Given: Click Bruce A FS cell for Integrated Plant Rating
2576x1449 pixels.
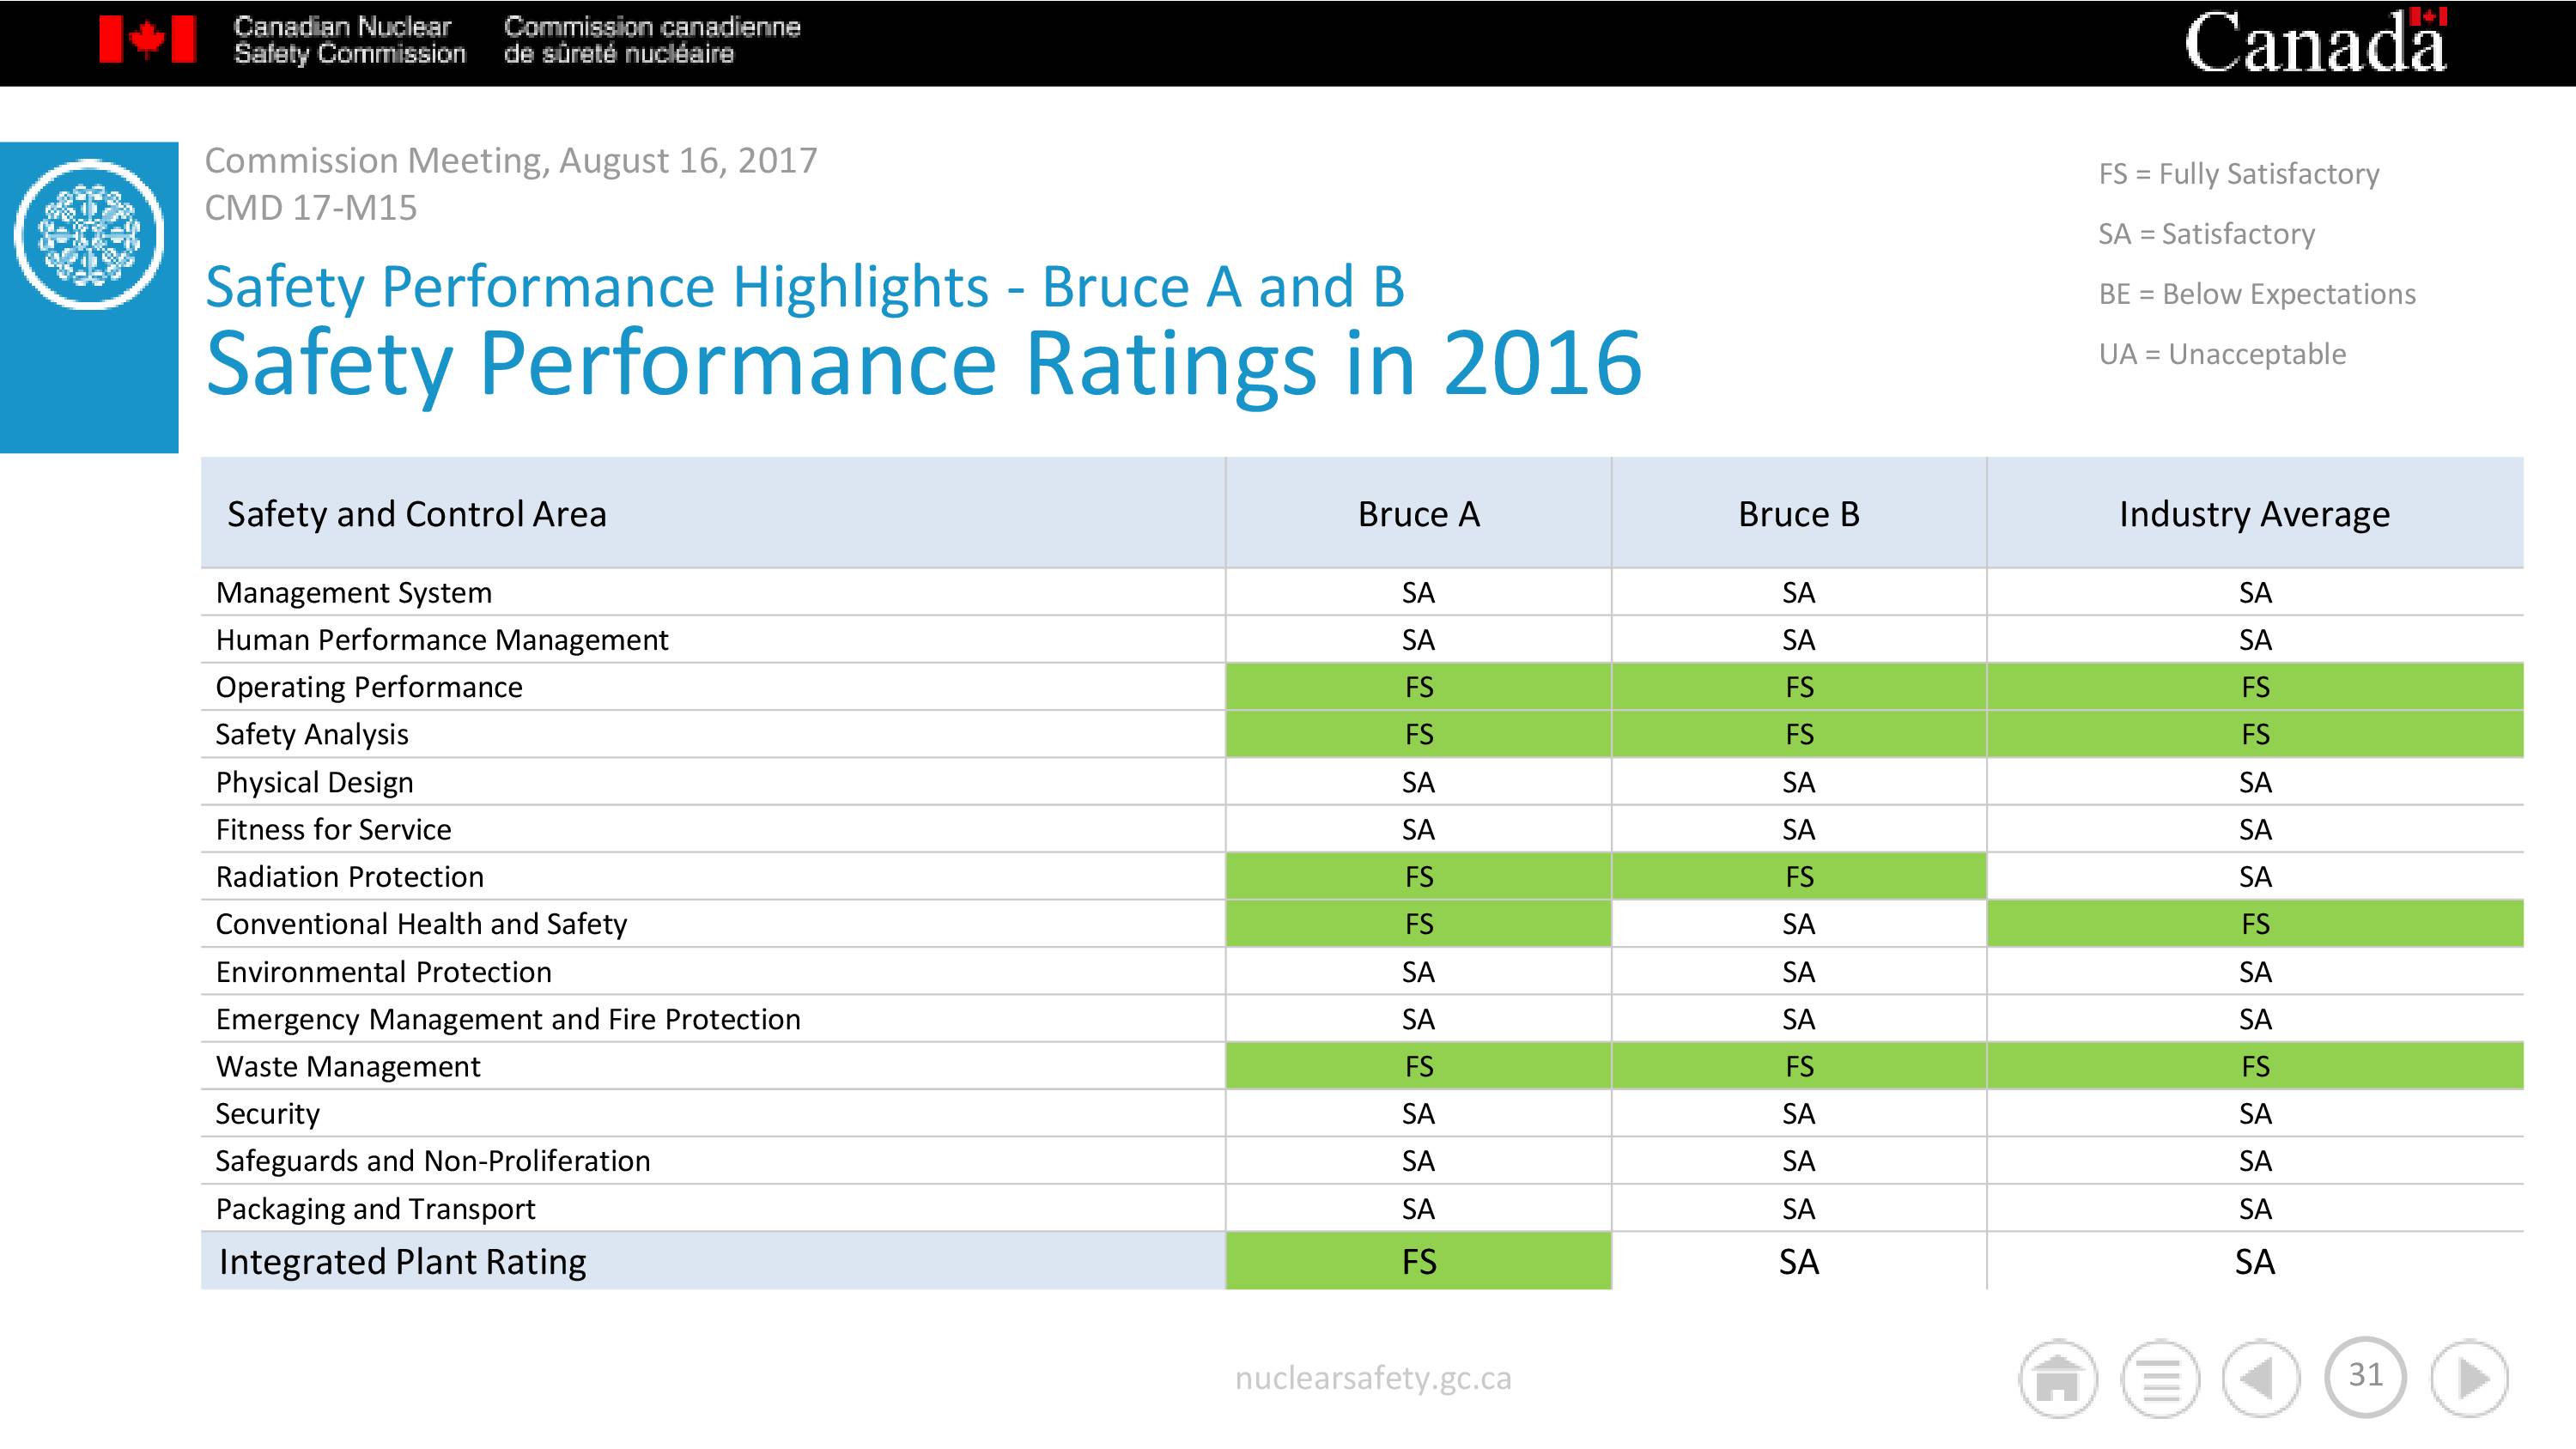Looking at the screenshot, I should point(1418,1261).
